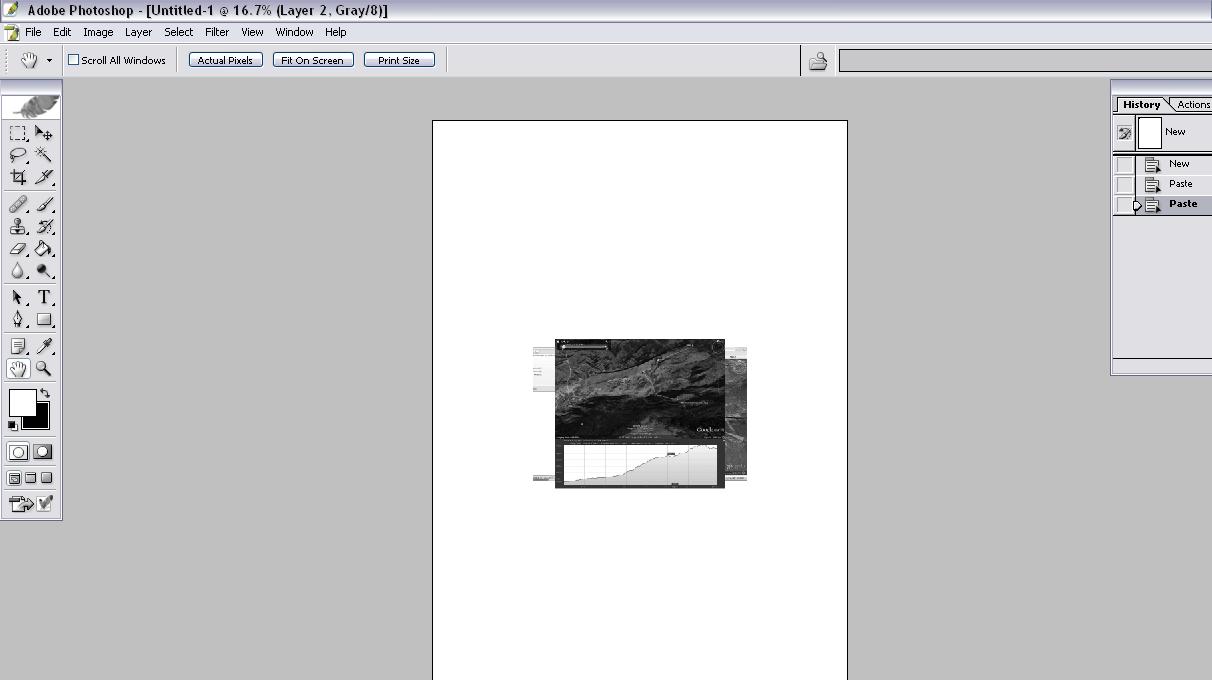
Task: Swap foreground and background colors arrow
Action: pos(44,393)
